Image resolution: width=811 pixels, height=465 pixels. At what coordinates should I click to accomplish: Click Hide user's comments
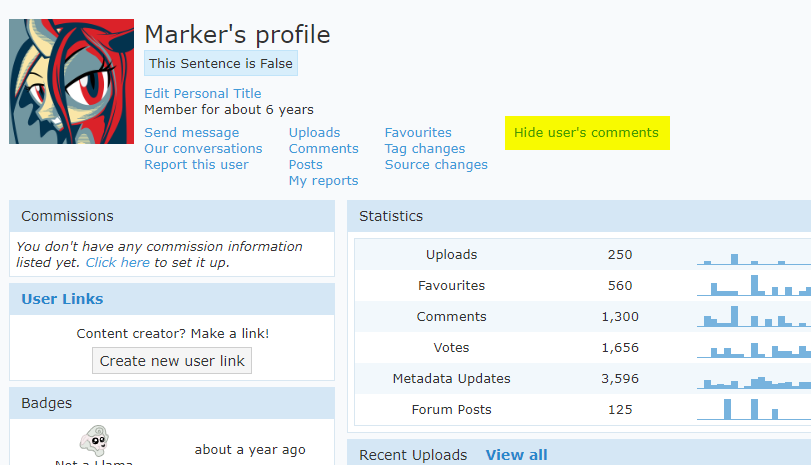coord(587,132)
